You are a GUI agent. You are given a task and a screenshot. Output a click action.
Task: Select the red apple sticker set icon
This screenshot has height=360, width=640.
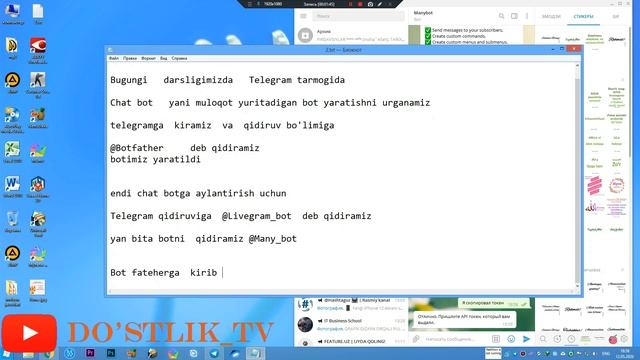pos(613,339)
